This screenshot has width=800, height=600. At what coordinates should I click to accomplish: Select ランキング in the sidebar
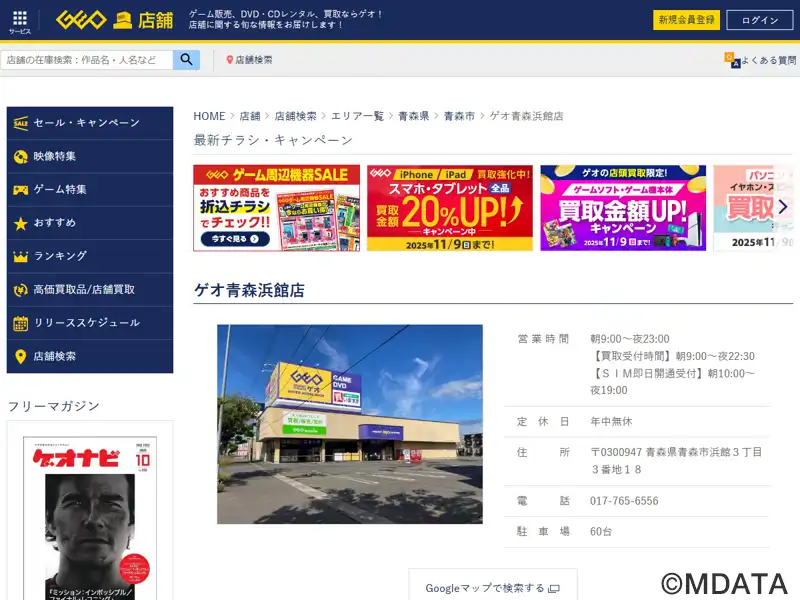tap(90, 256)
